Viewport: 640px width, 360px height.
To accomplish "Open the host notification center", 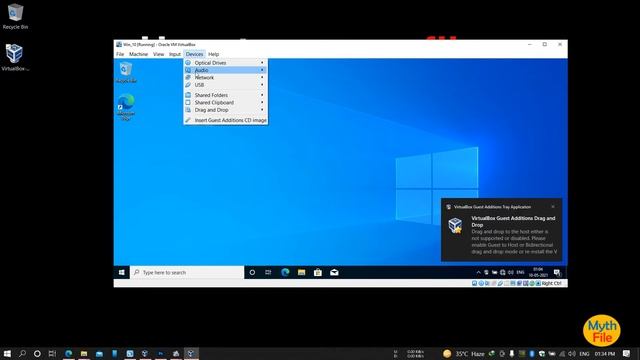I will click(x=627, y=353).
